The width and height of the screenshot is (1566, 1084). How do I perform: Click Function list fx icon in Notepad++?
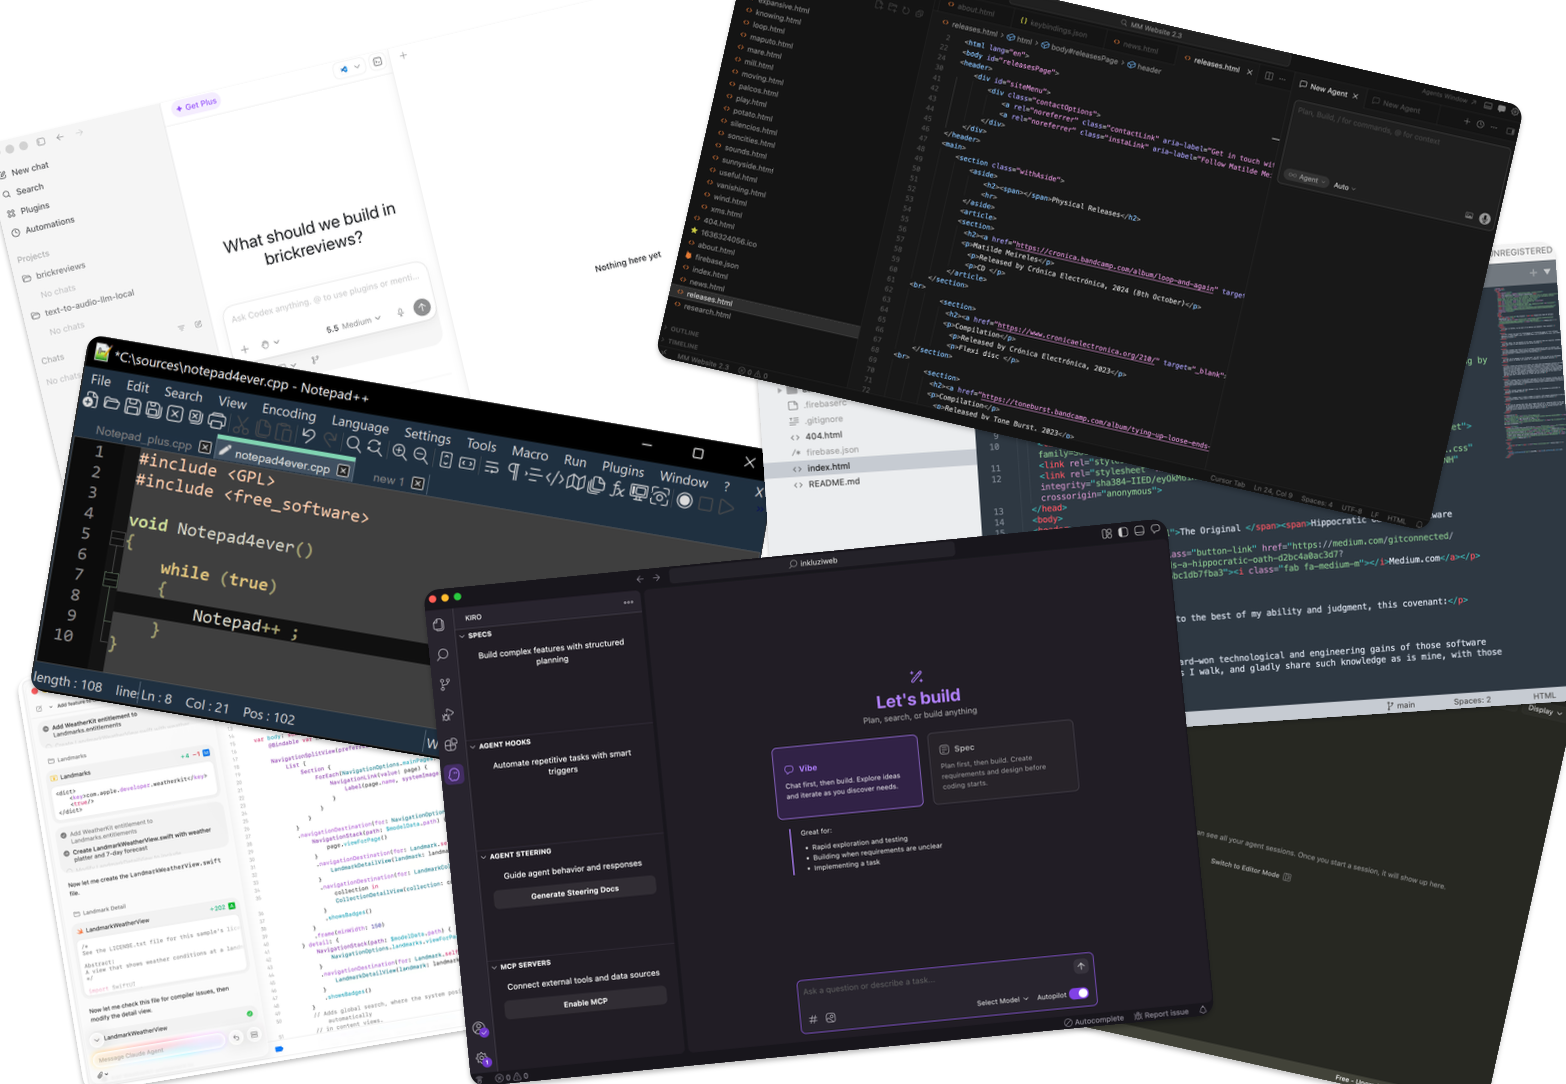(617, 489)
